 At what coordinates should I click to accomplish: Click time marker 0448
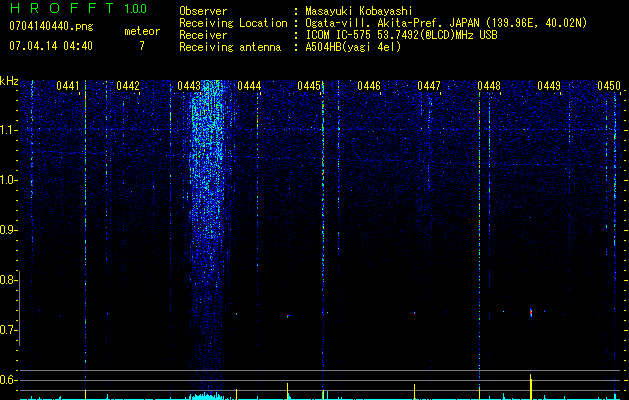click(x=489, y=86)
